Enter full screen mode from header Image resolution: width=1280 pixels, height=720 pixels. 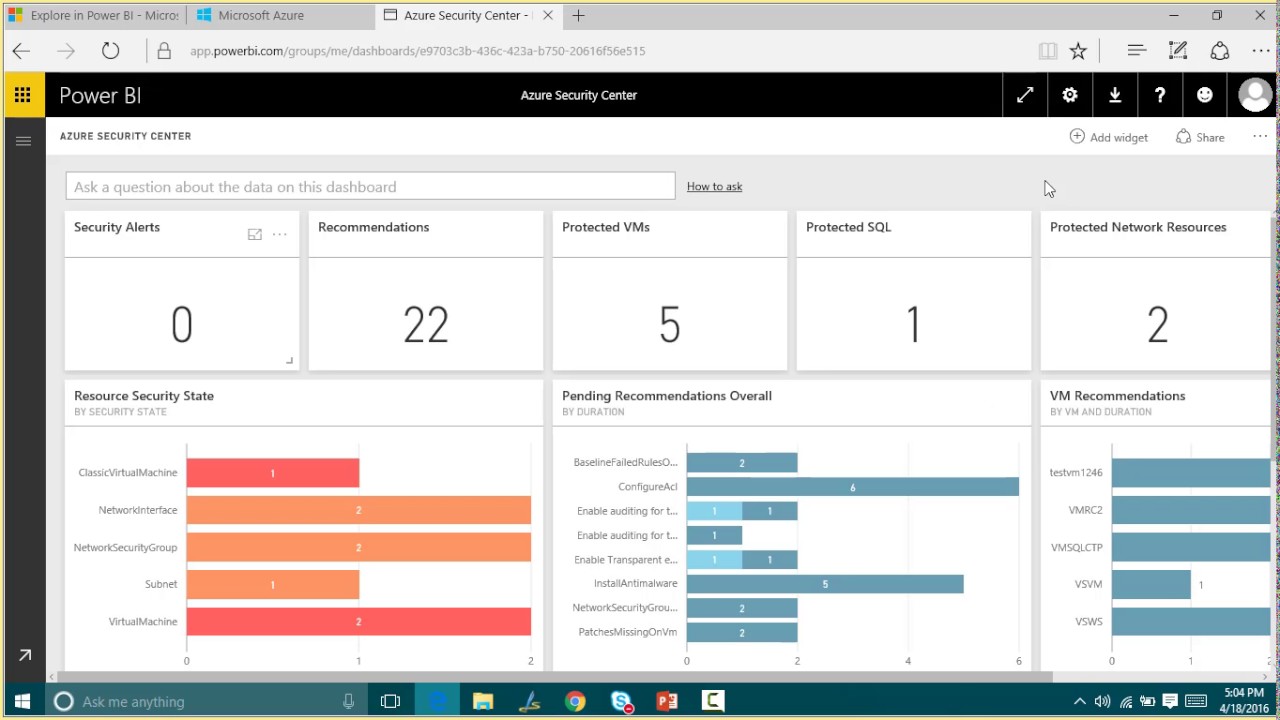click(x=1025, y=95)
